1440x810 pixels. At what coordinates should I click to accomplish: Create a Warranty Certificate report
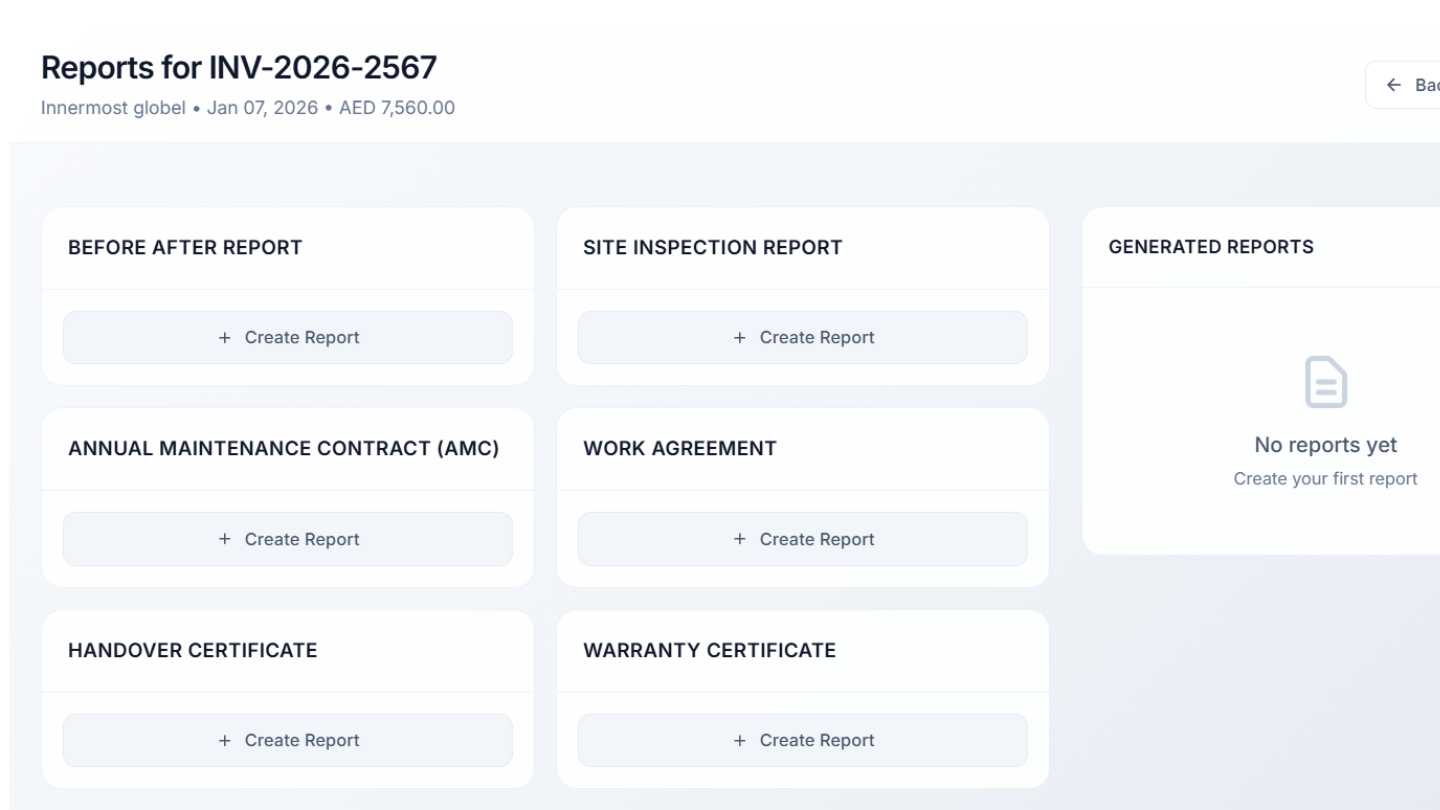pos(802,740)
